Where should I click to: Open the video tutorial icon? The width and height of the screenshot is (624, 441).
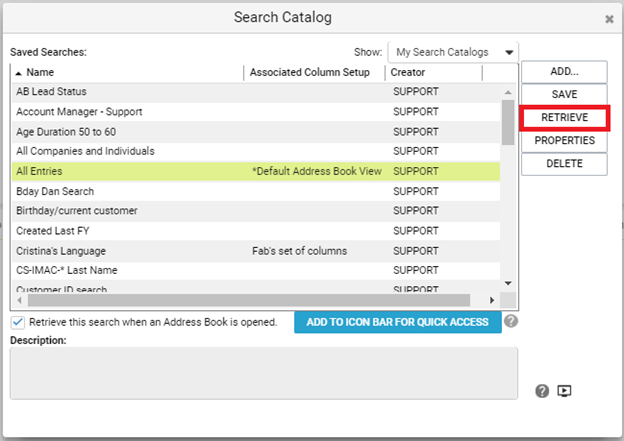[564, 391]
